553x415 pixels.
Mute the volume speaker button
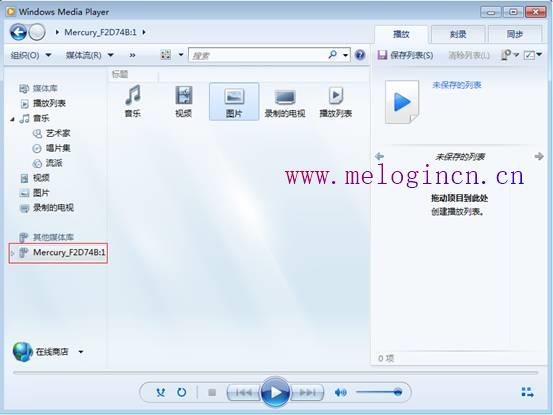(x=340, y=392)
